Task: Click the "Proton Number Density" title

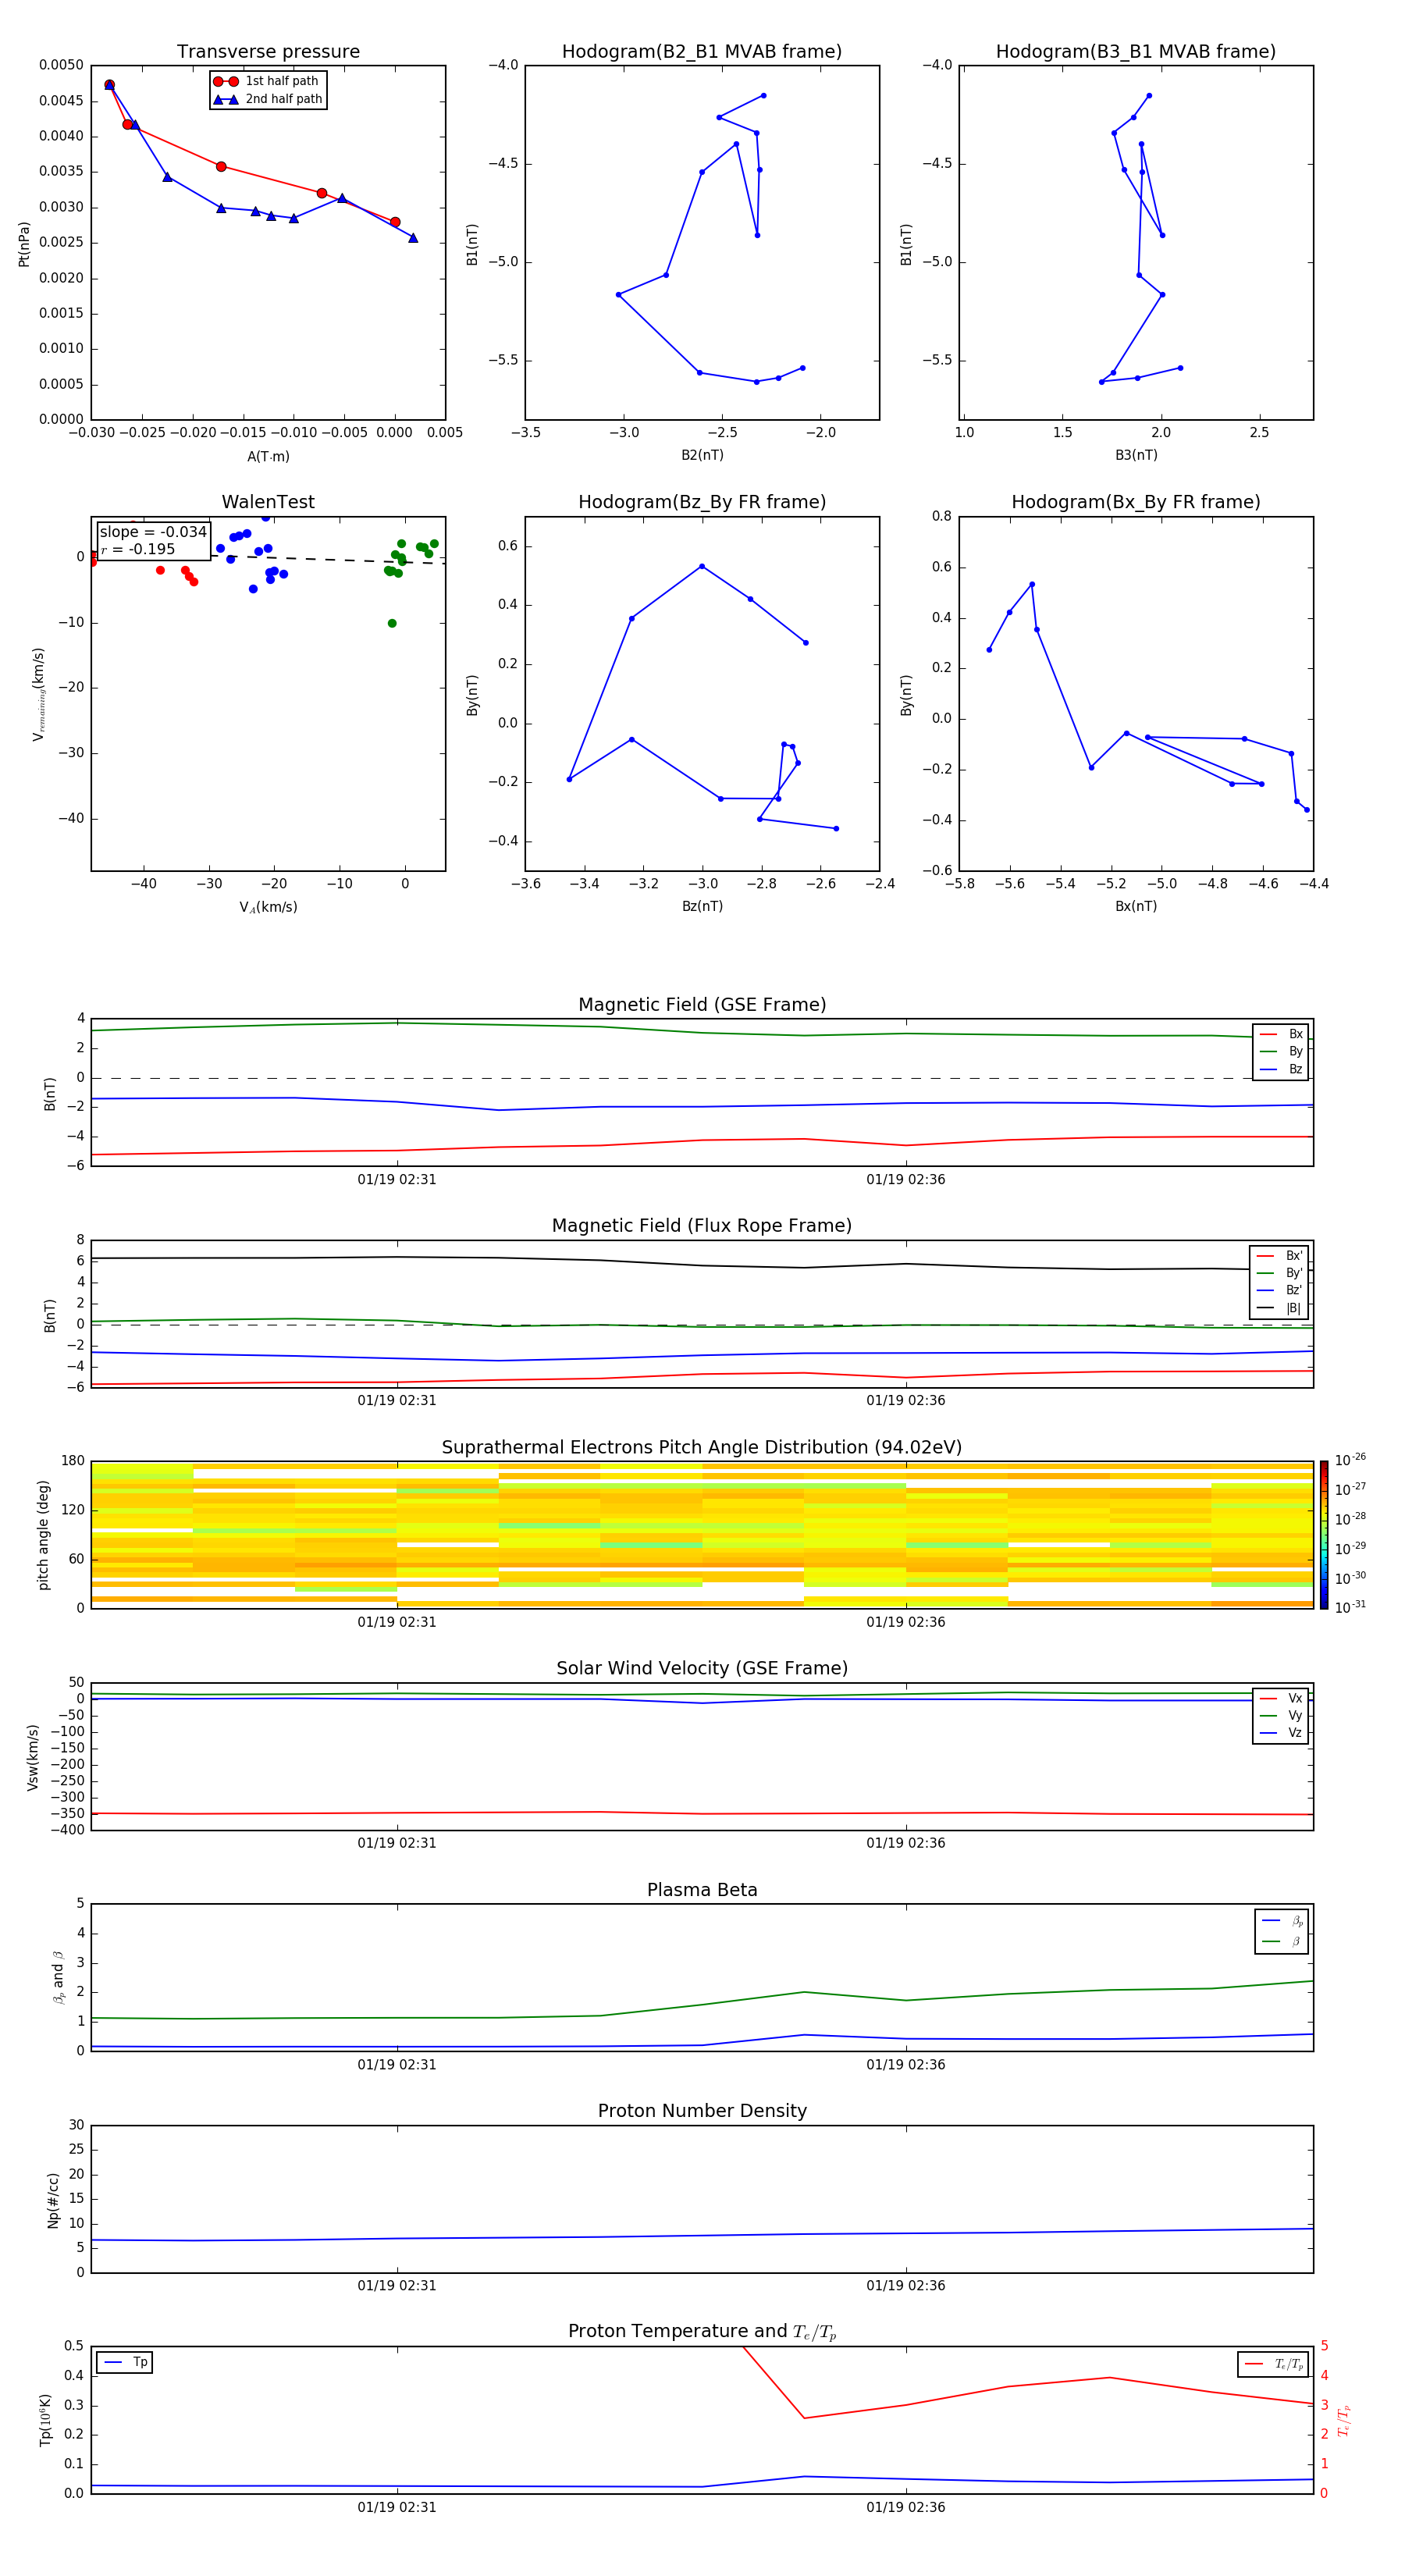Action: (702, 2112)
